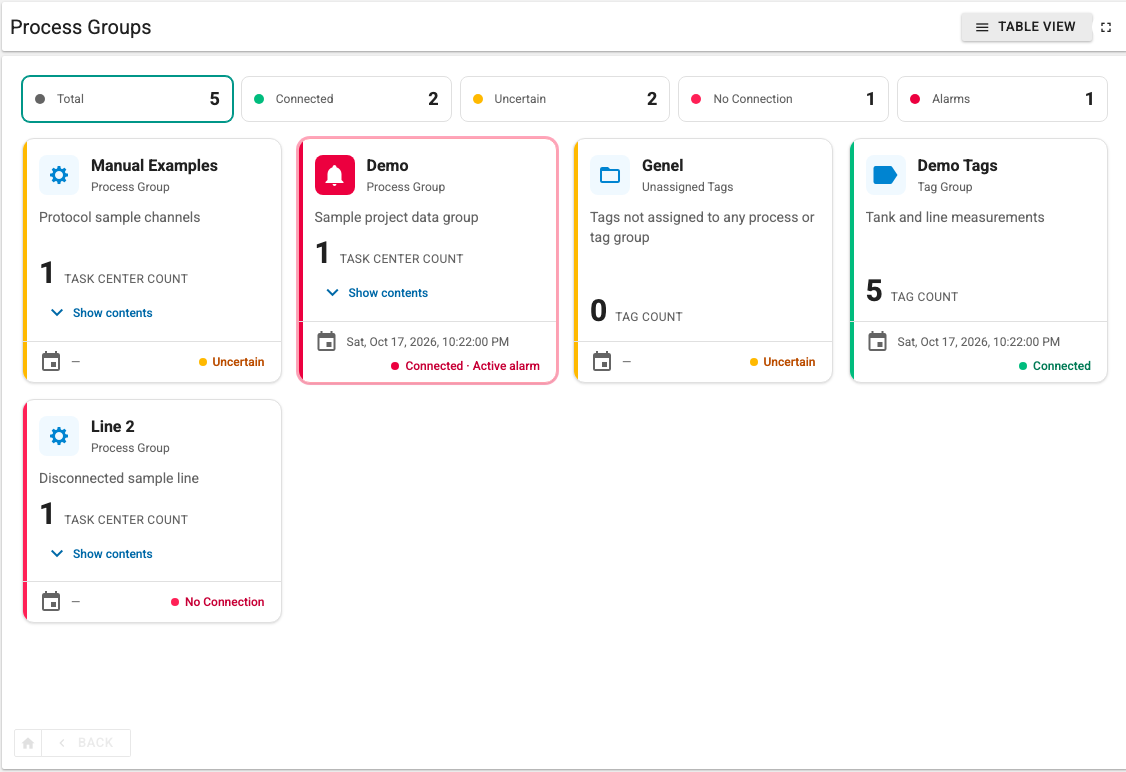Click the home icon next to Back

coord(28,743)
